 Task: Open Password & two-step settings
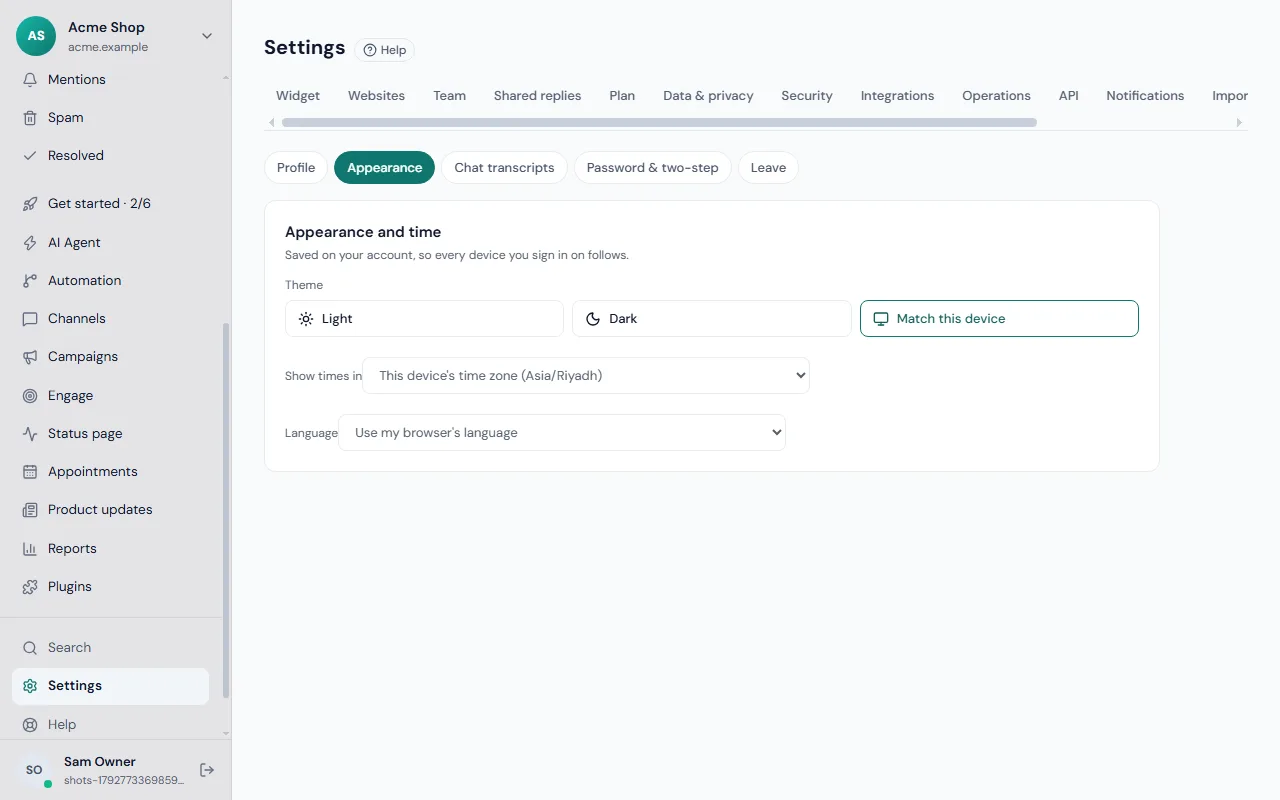coord(652,167)
